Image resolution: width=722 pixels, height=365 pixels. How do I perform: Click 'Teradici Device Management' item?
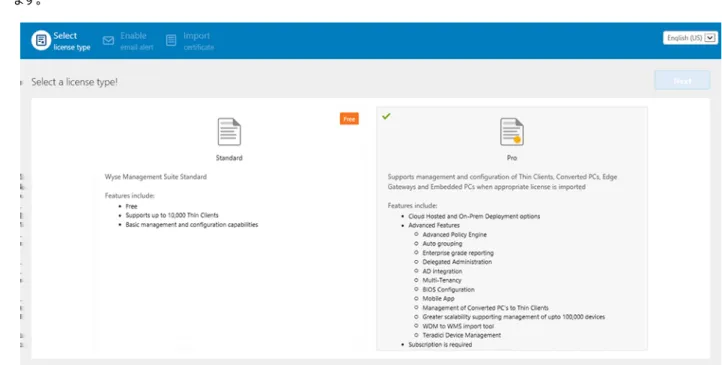[461, 336]
